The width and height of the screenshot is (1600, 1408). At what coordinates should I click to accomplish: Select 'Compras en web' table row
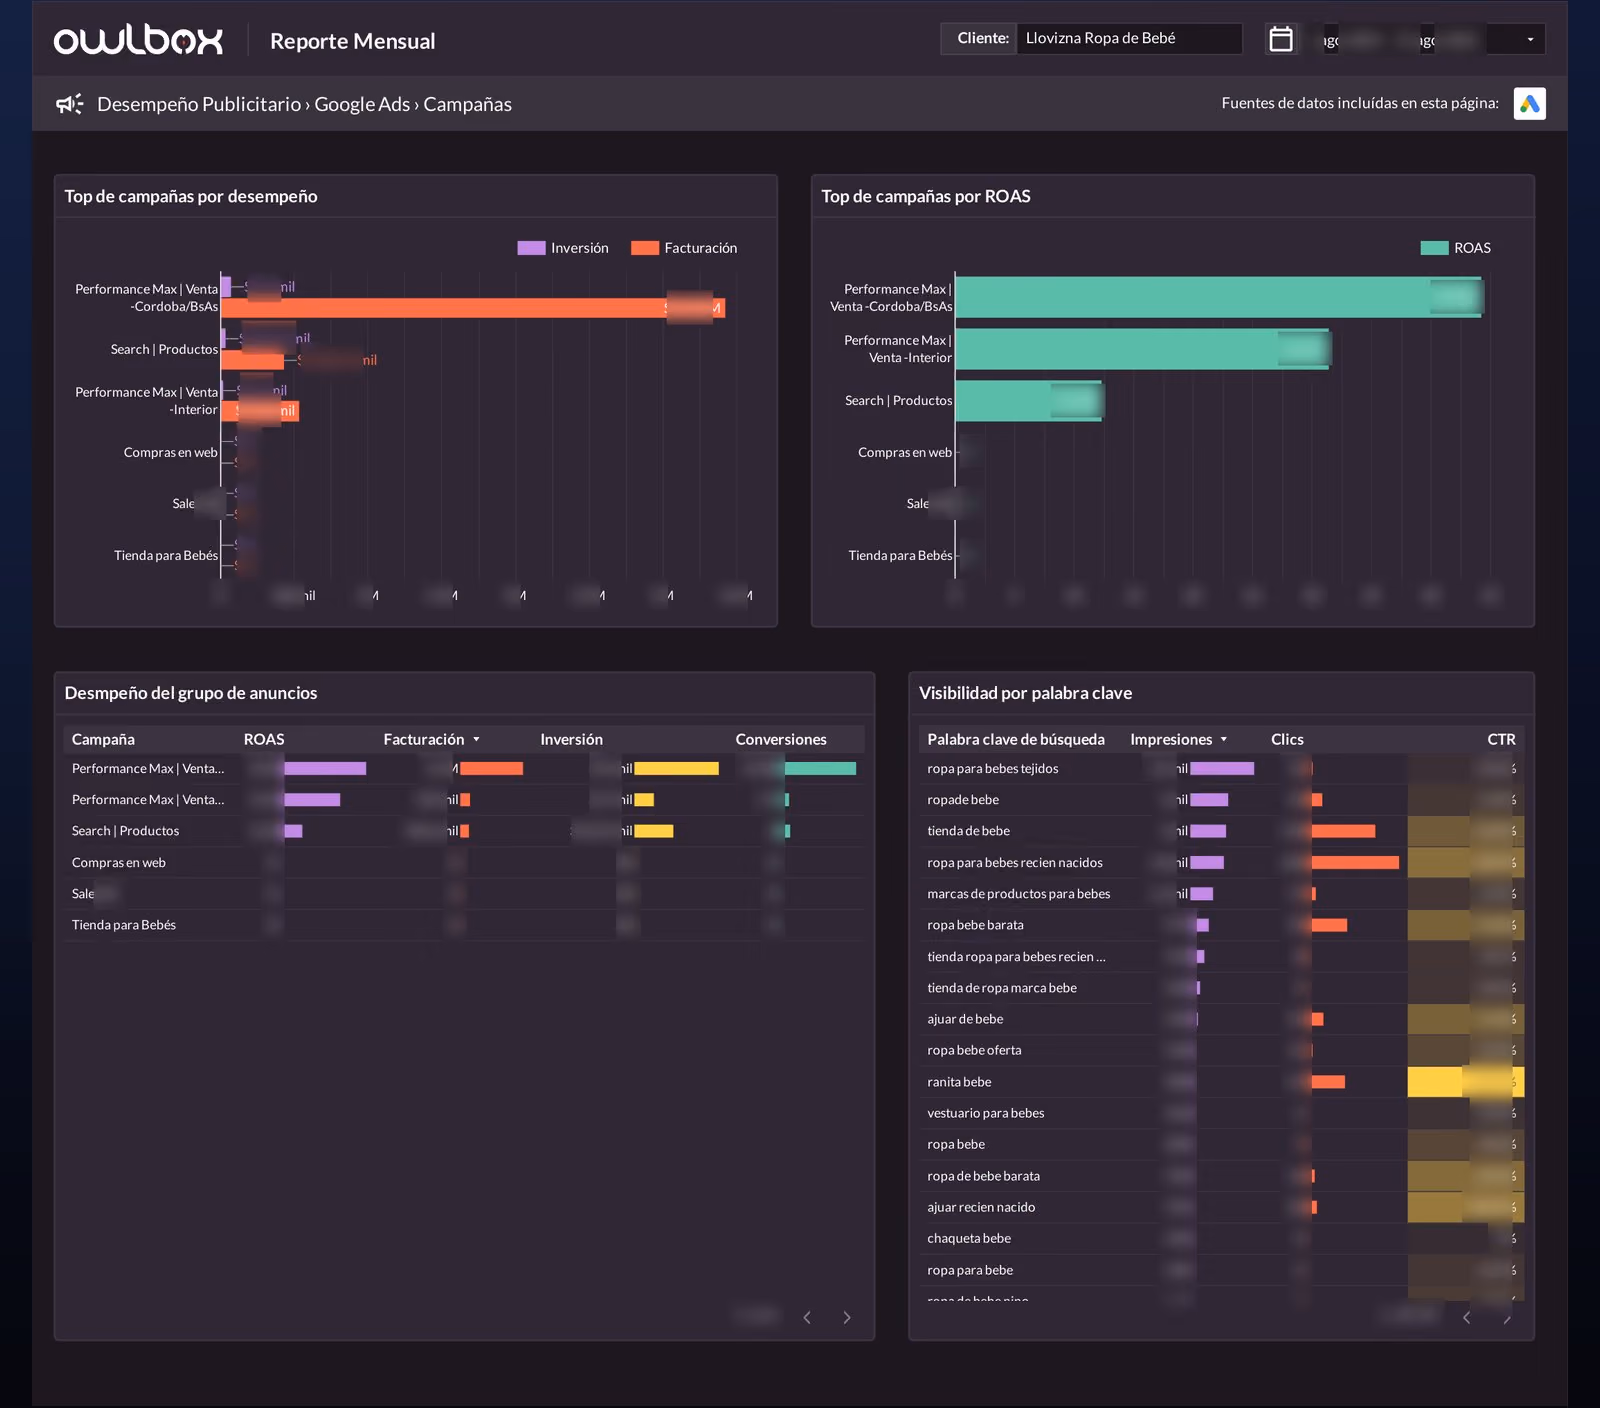click(x=464, y=862)
